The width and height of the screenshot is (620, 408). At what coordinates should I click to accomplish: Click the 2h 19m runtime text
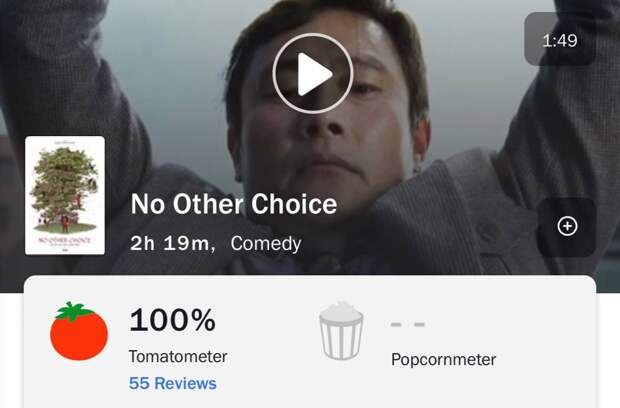pos(173,243)
